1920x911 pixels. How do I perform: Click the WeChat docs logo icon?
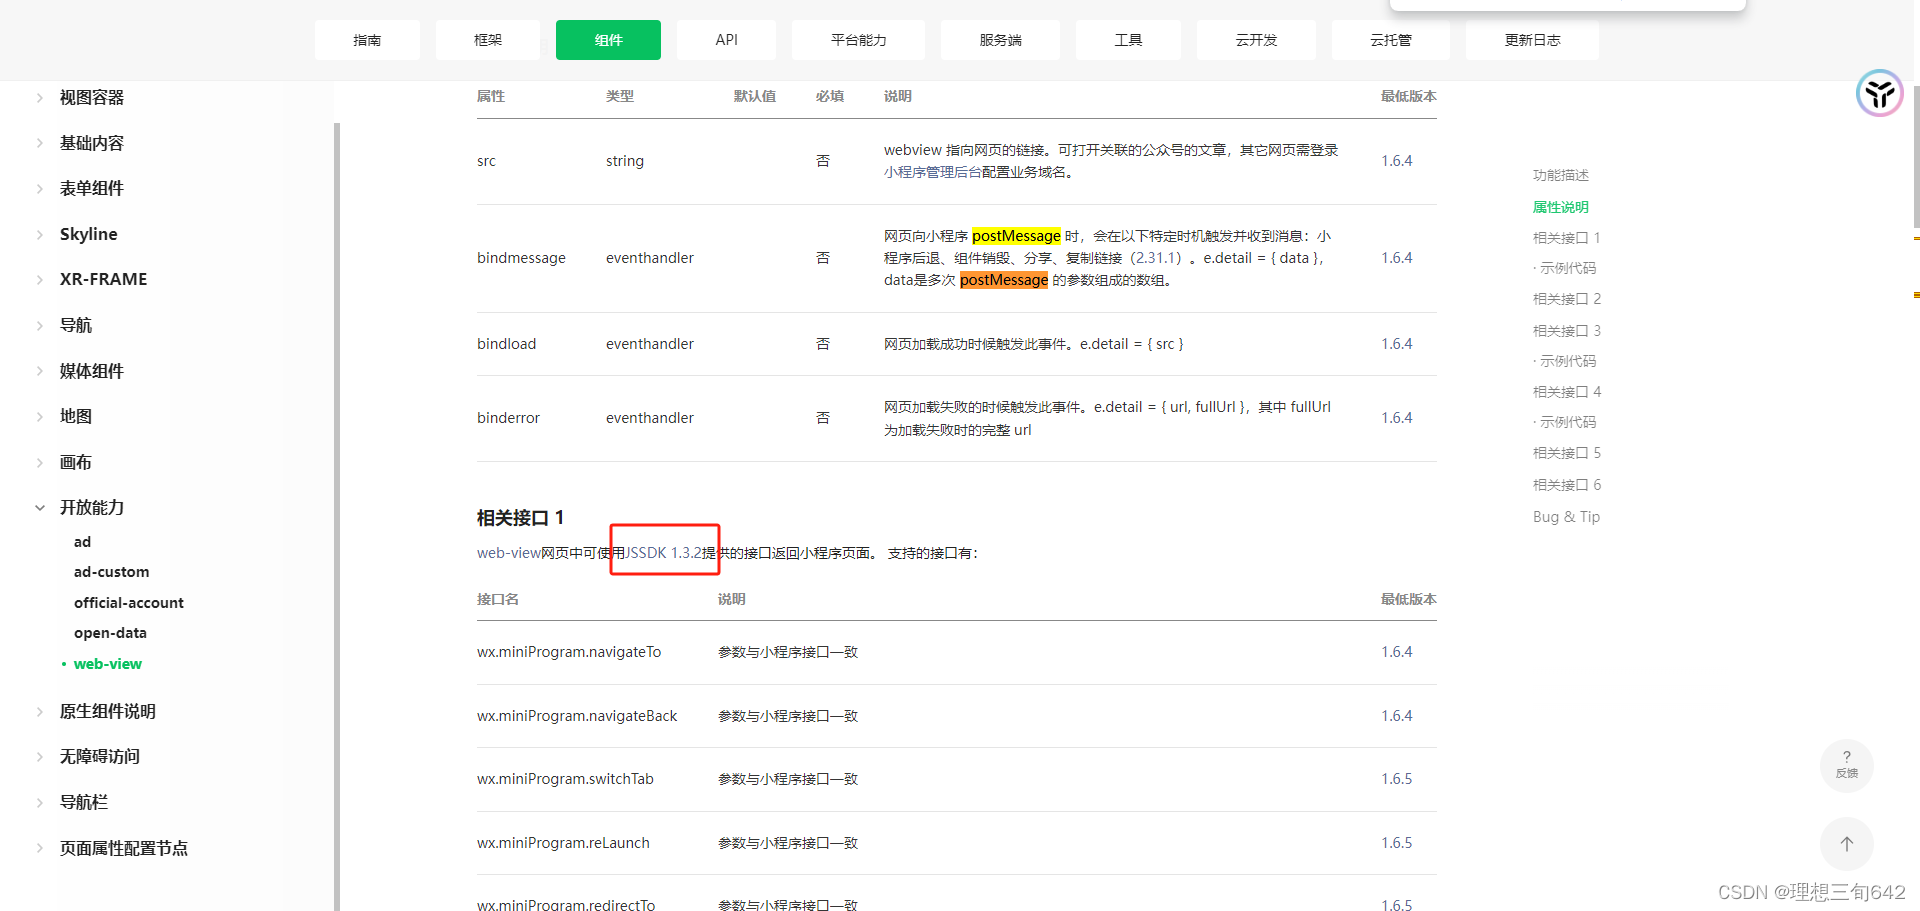[1879, 93]
